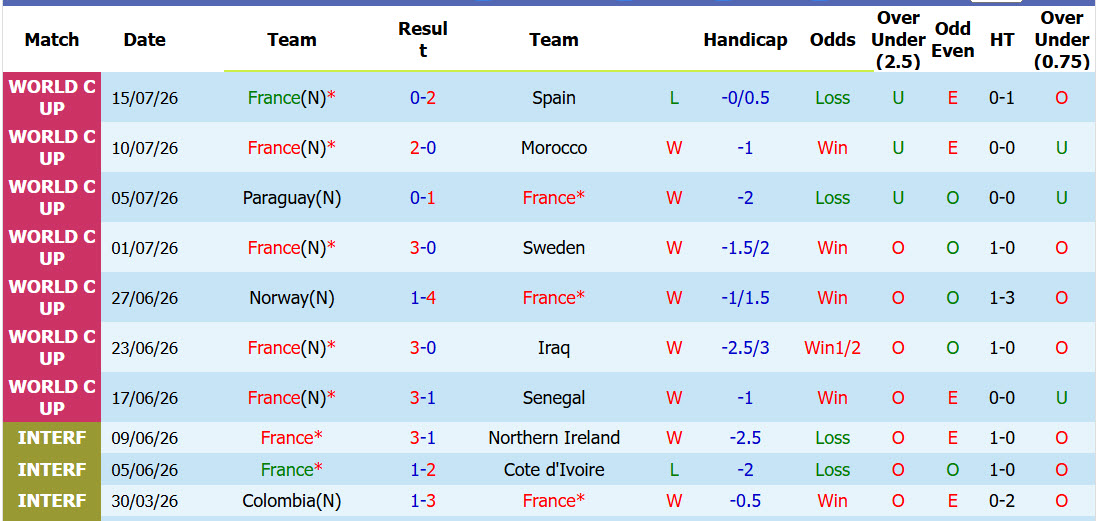Click the Odds column header

tap(832, 40)
